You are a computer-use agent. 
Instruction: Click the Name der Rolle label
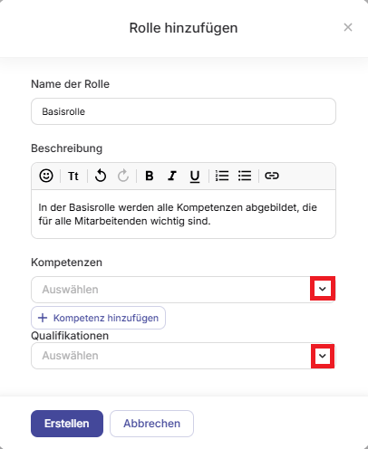coord(70,84)
